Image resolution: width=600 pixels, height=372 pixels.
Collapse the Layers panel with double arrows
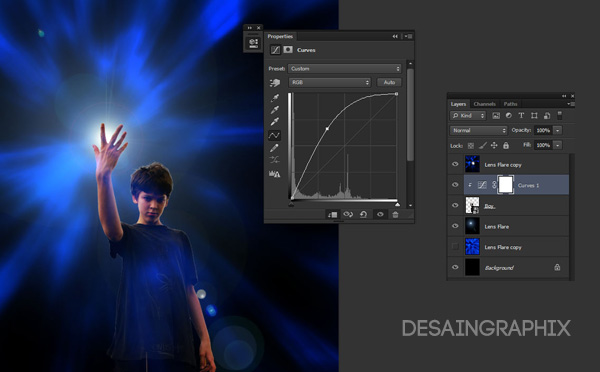pos(564,96)
